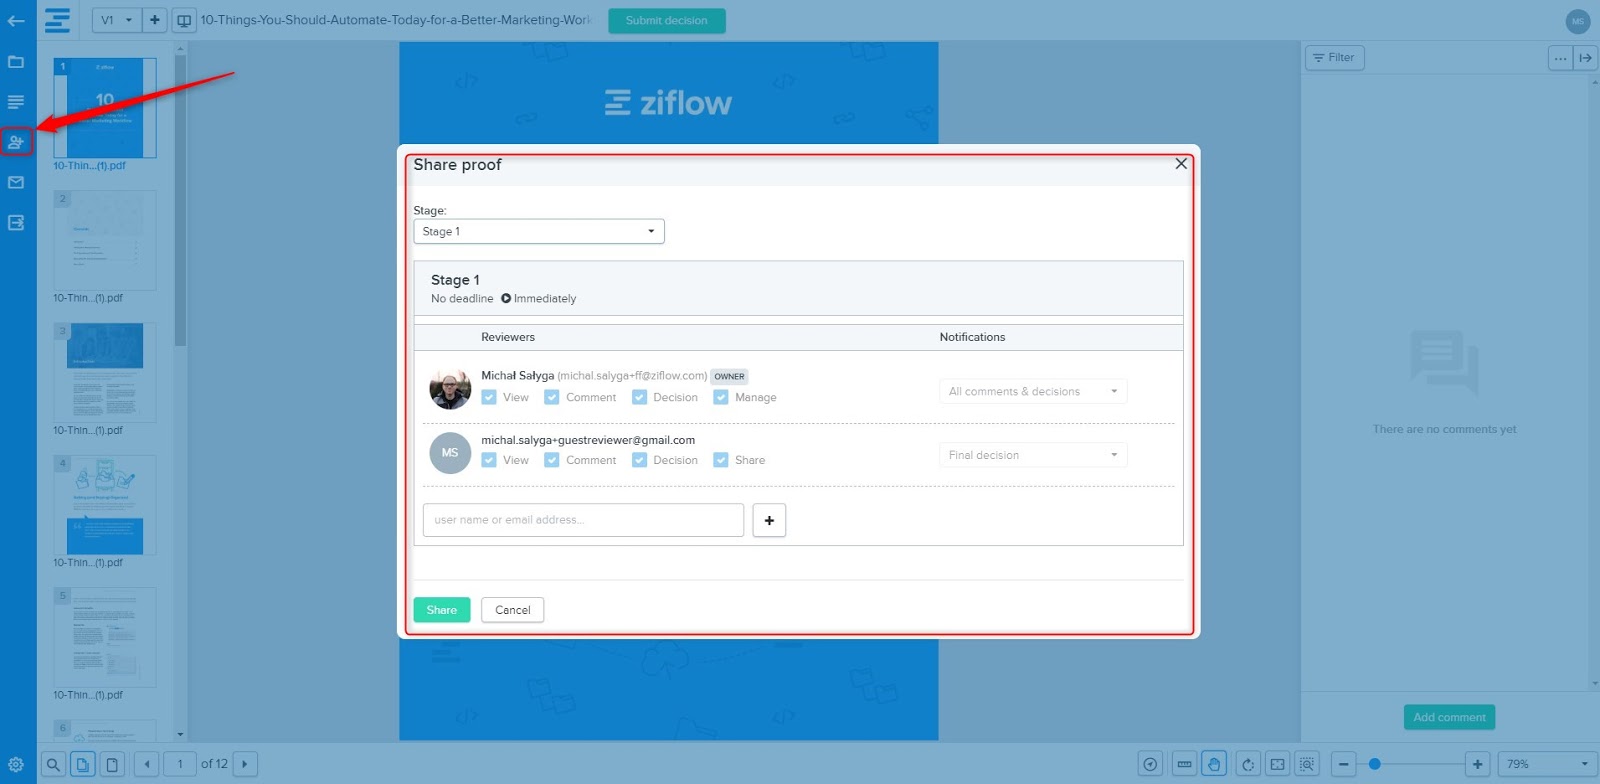Open the folder icon in left sidebar

point(16,62)
